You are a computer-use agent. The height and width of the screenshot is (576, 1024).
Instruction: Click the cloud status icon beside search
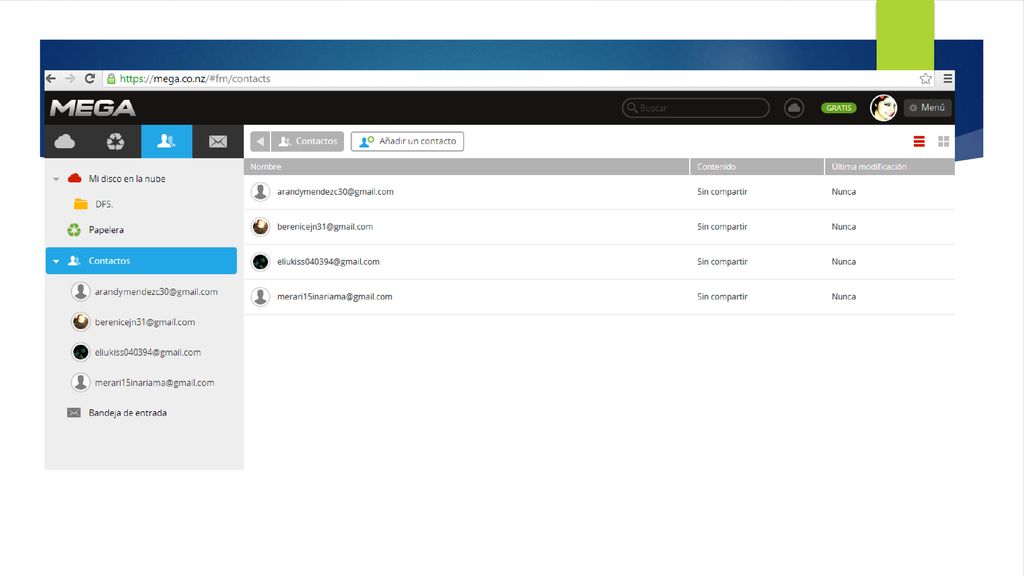click(x=794, y=108)
